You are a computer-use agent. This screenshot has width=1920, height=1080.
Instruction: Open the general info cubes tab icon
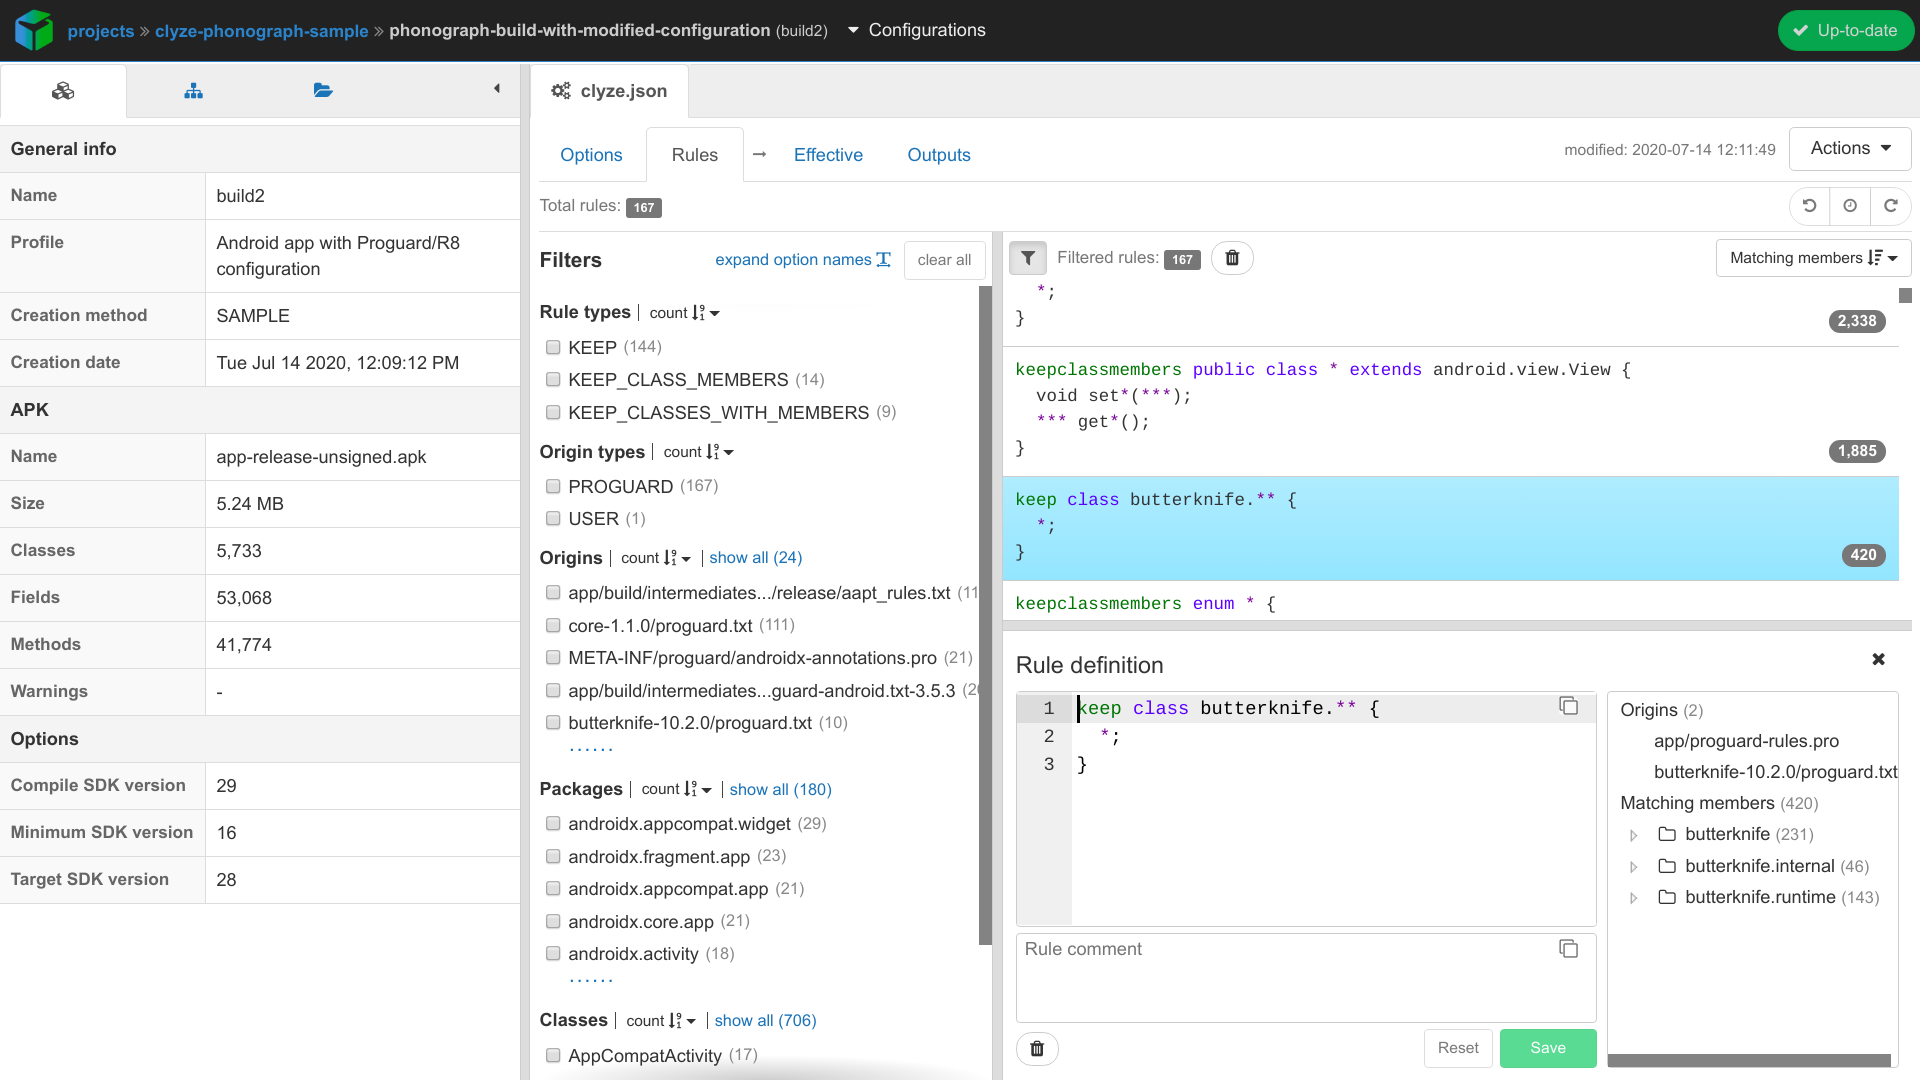point(63,91)
